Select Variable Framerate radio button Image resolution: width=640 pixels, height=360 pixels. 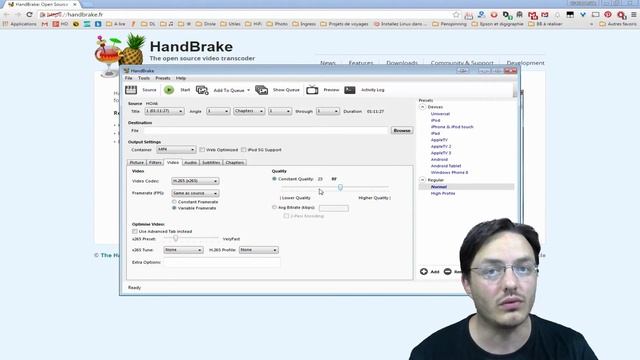[174, 208]
